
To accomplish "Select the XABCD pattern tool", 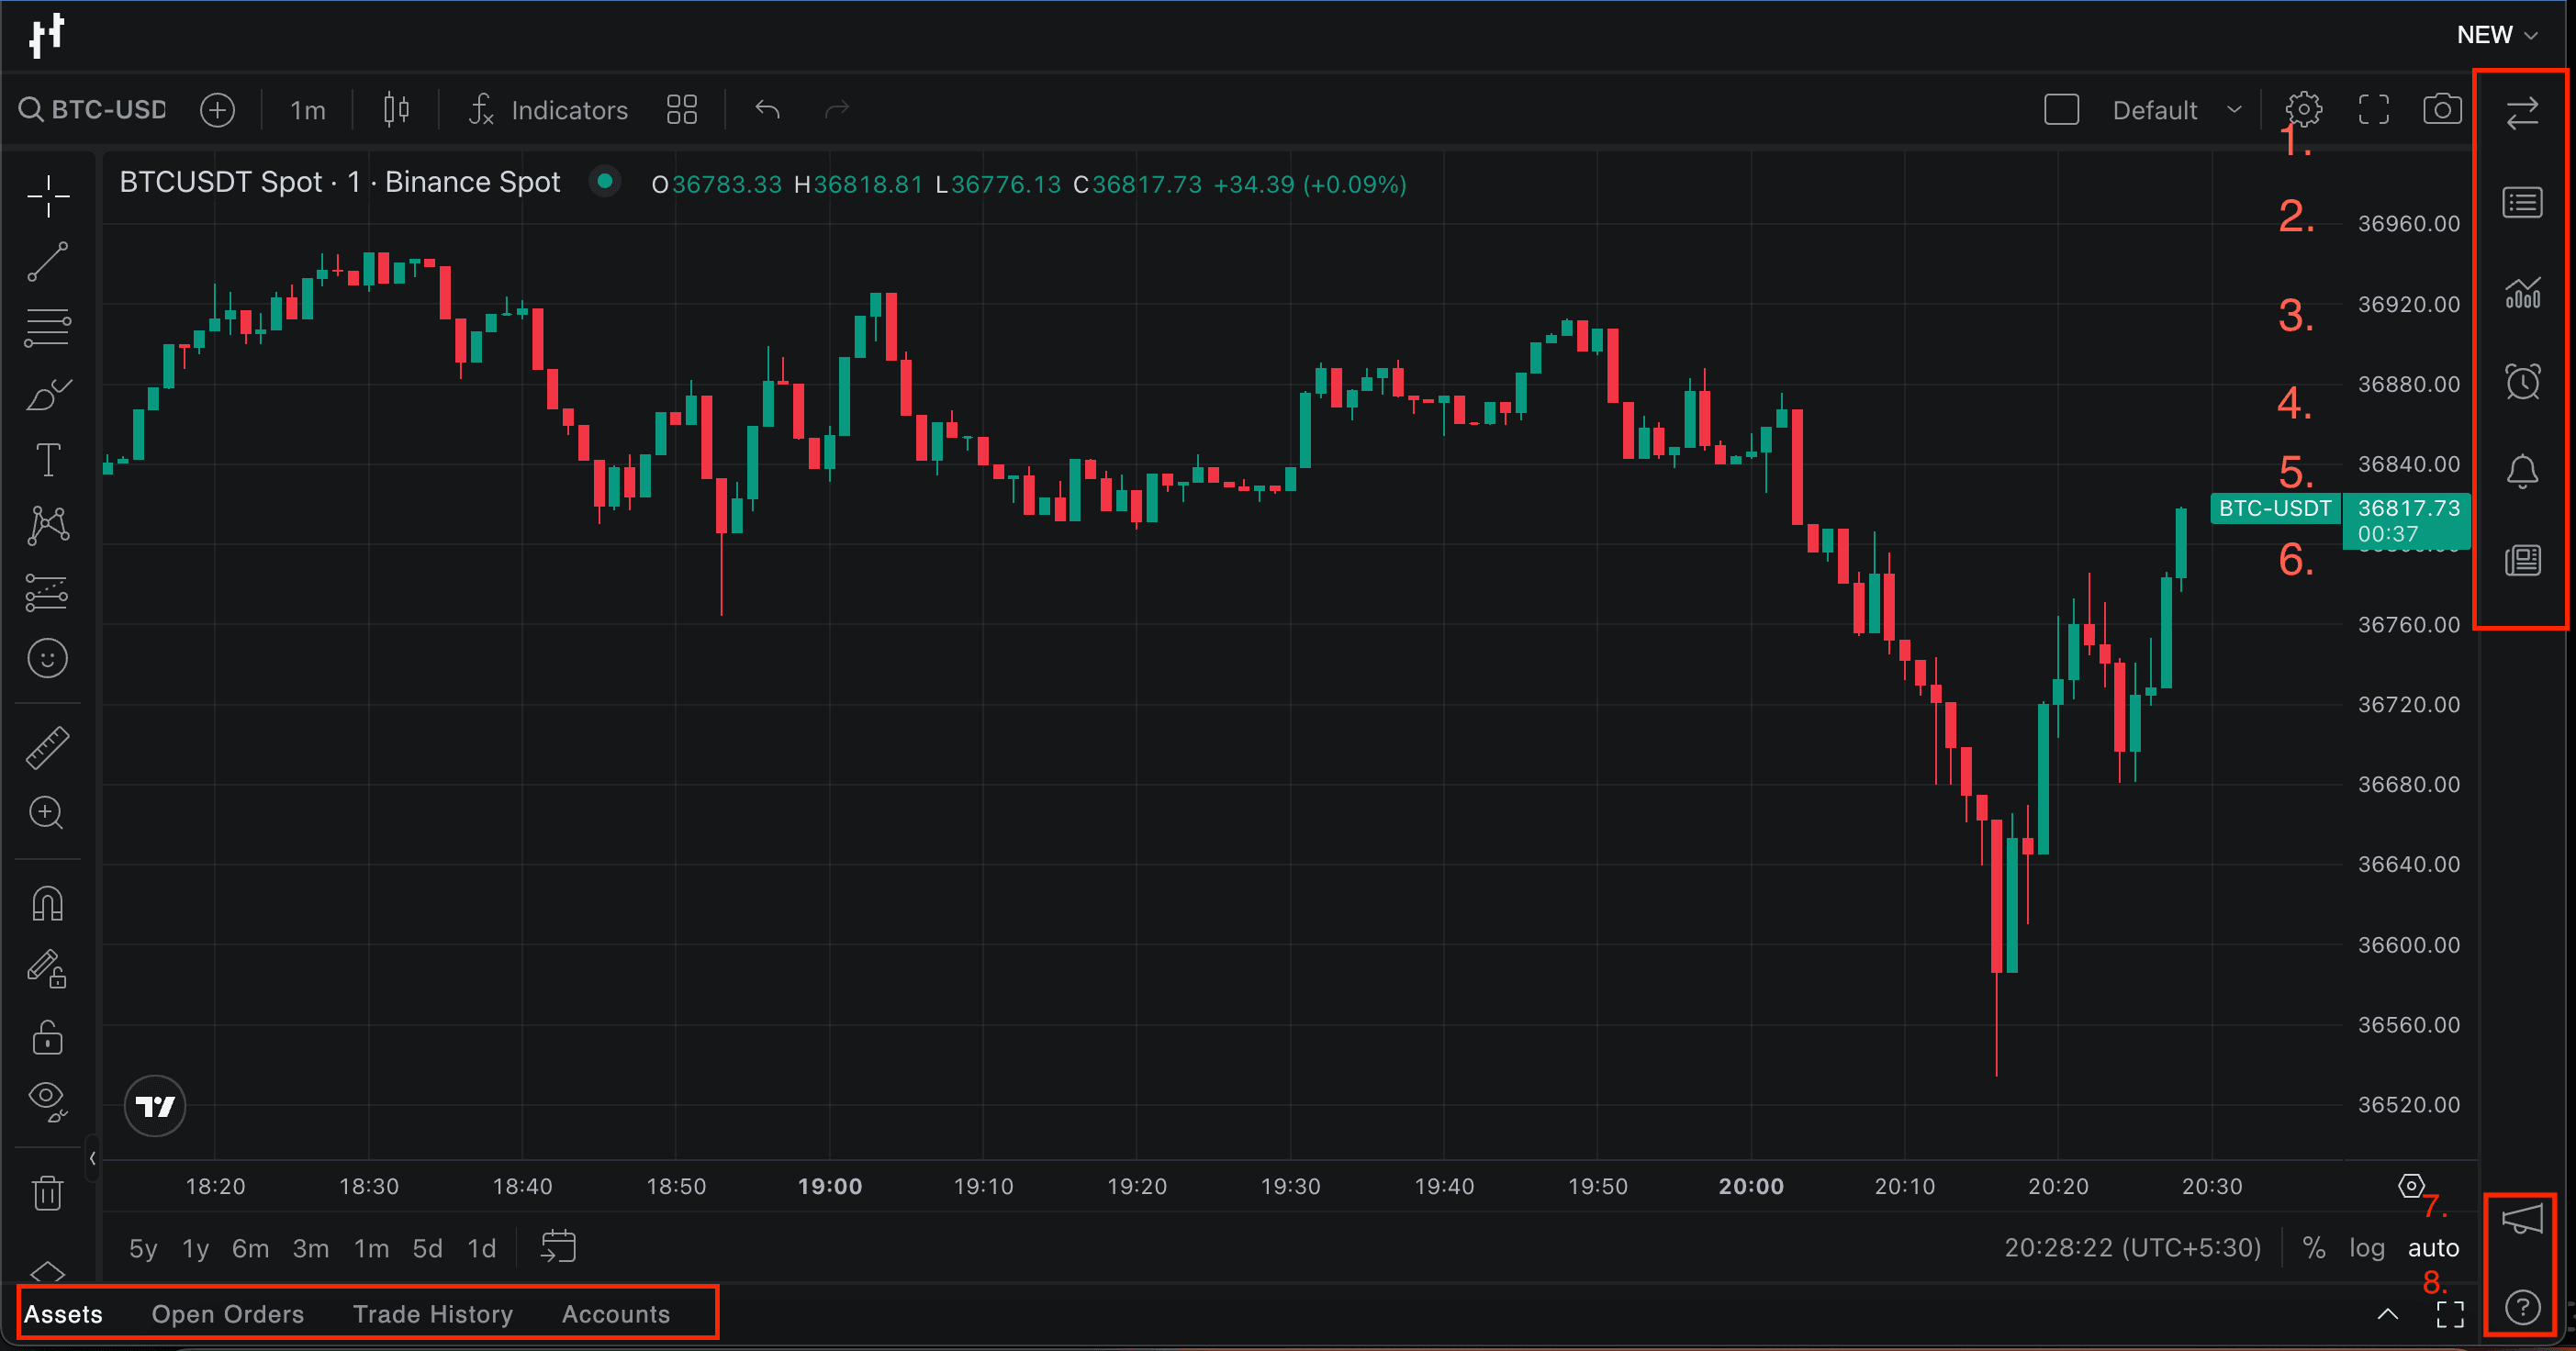I will coord(46,525).
